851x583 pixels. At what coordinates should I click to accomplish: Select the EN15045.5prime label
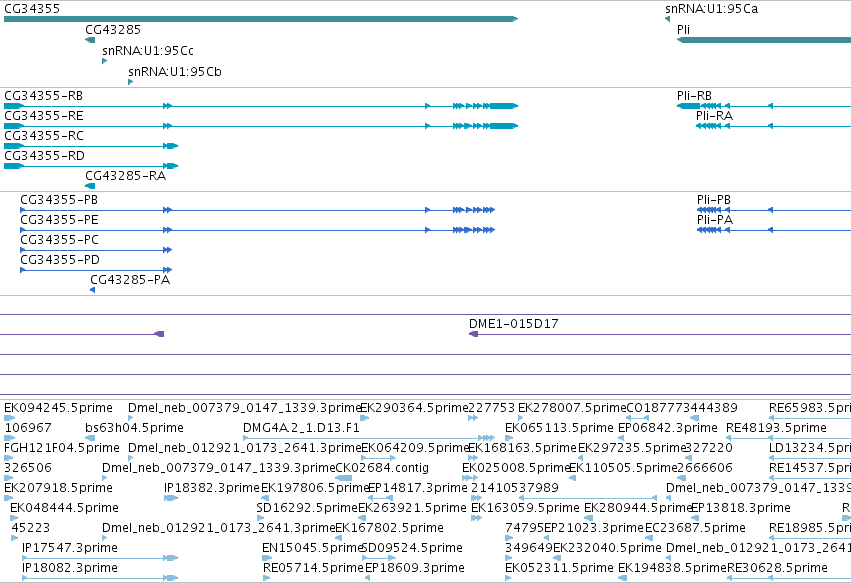coord(312,548)
